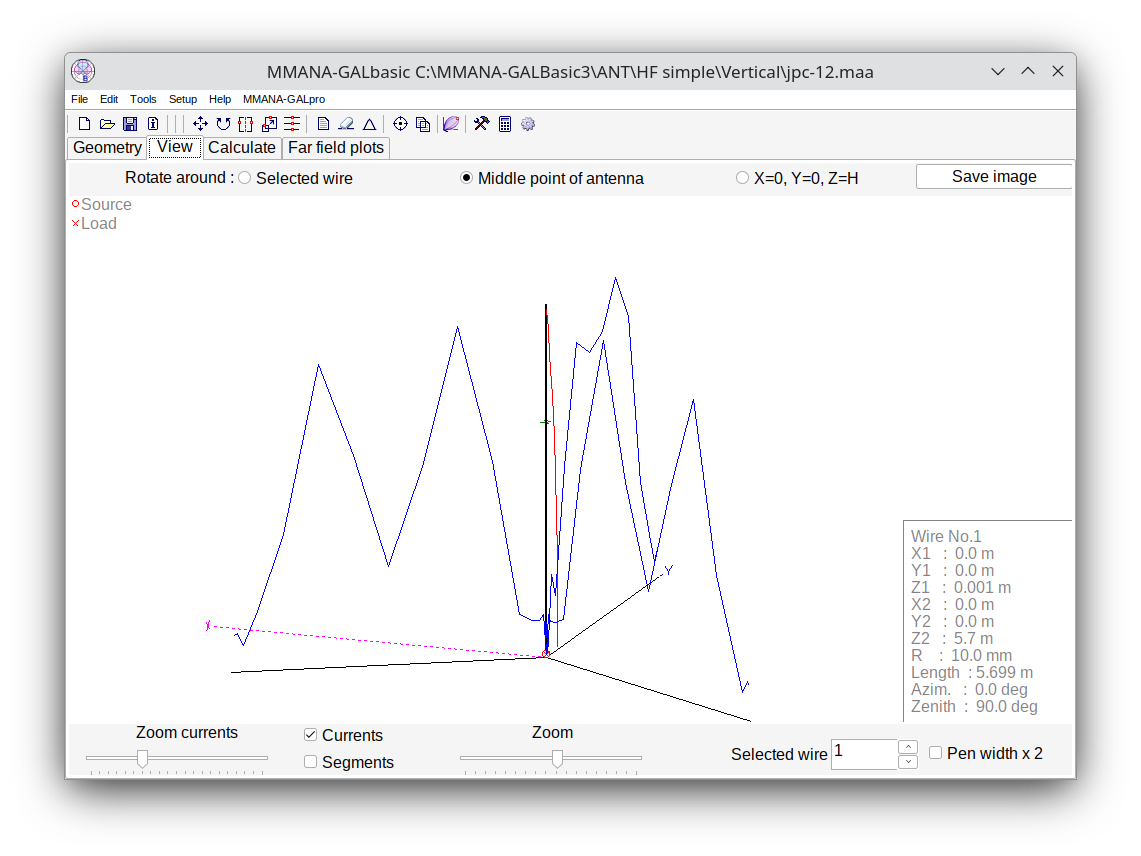Click the MMANA-GAL application icon in title bar
The width and height of the screenshot is (1141, 856).
(x=83, y=71)
